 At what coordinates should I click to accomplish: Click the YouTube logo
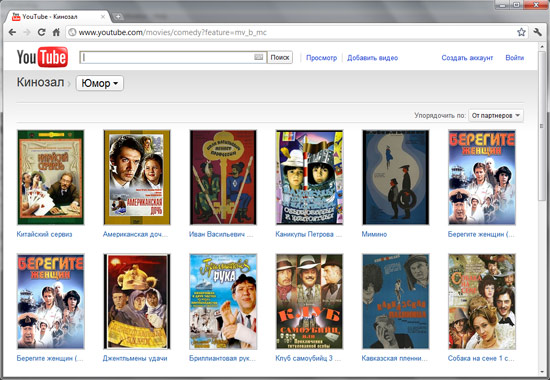[x=42, y=57]
